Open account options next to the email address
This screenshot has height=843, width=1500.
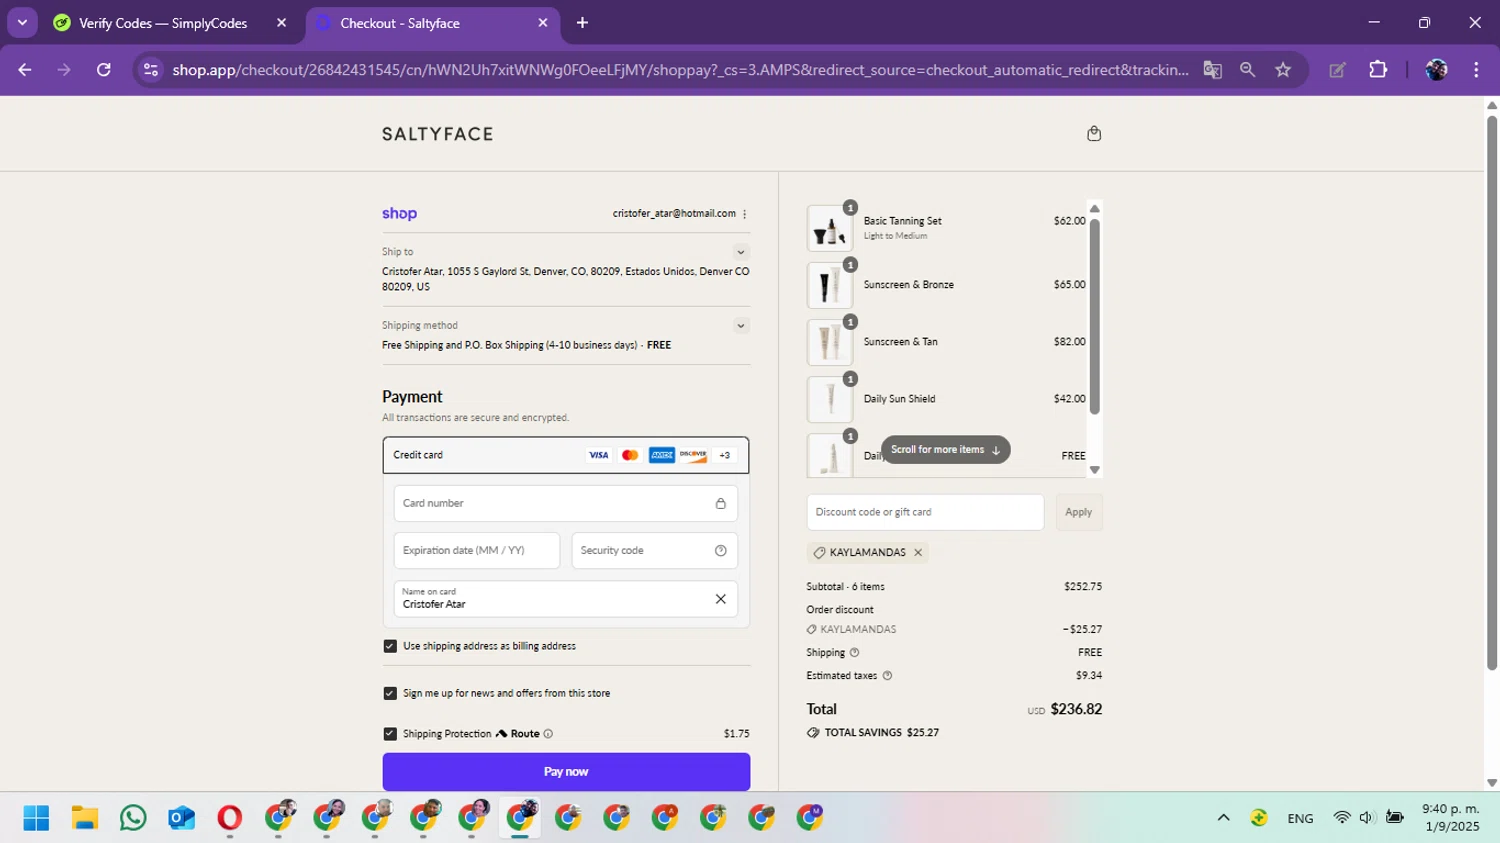(x=745, y=214)
